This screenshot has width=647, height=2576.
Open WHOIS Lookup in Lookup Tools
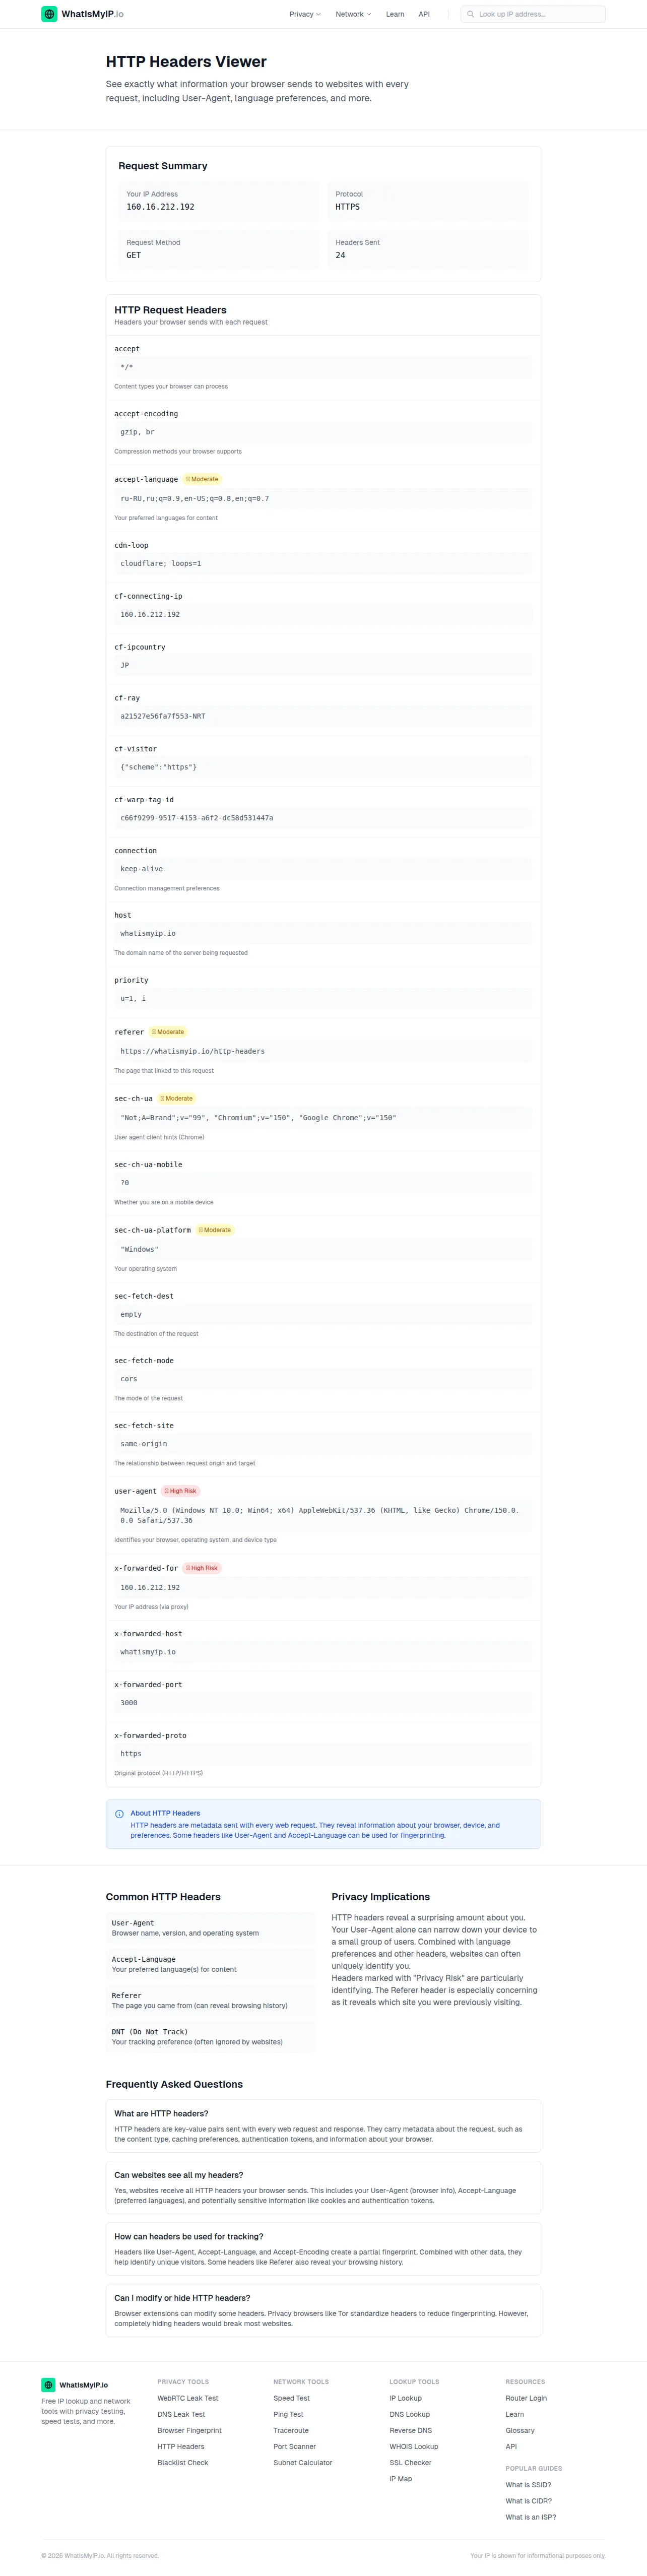click(x=414, y=2447)
